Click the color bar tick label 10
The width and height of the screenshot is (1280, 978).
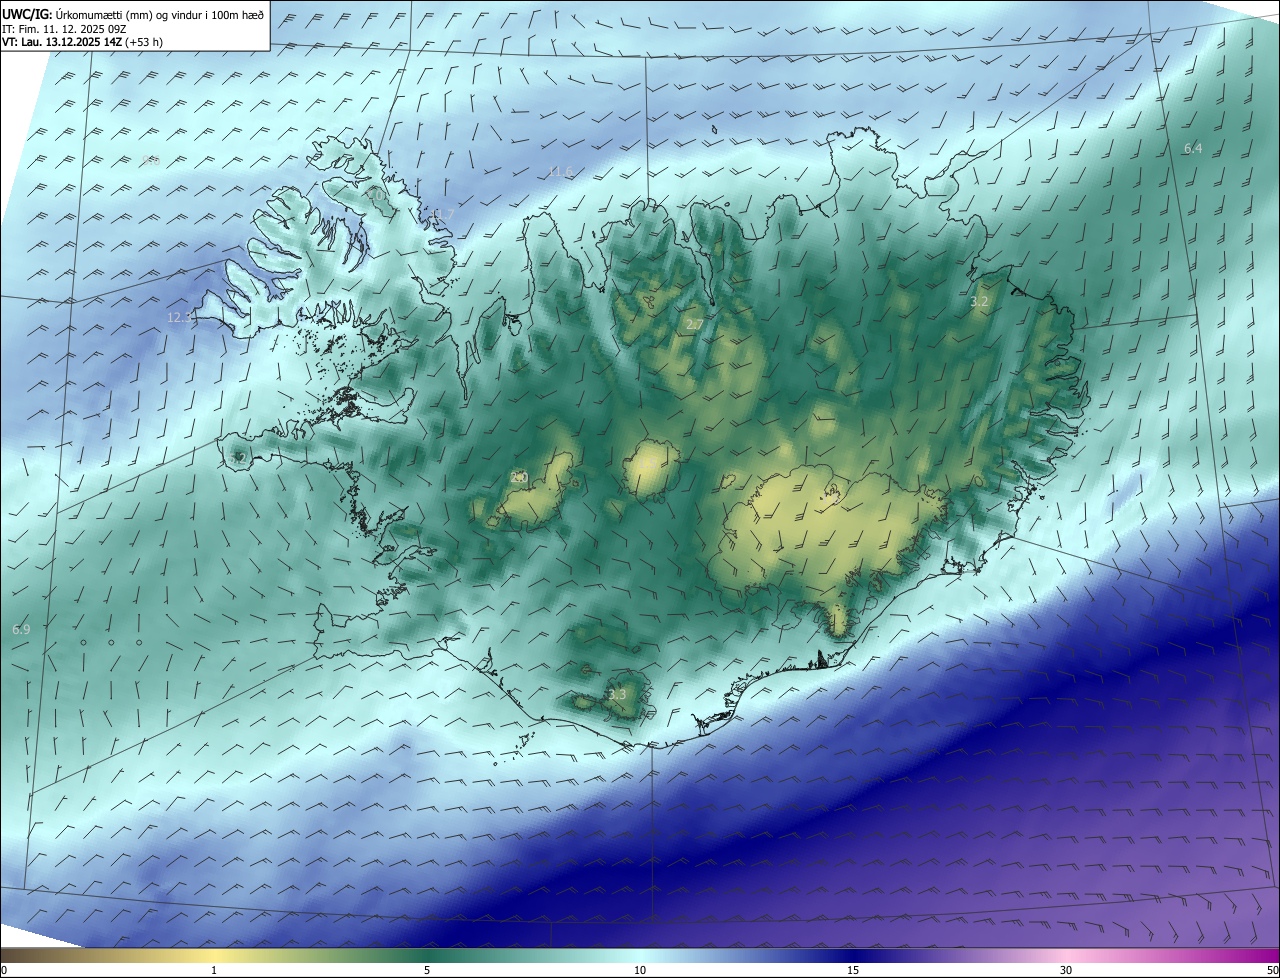[x=640, y=970]
